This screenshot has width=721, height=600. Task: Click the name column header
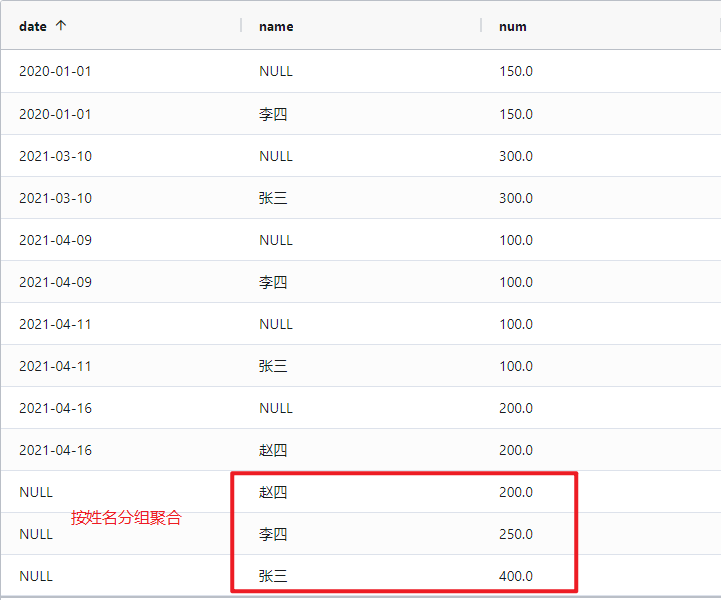click(276, 26)
